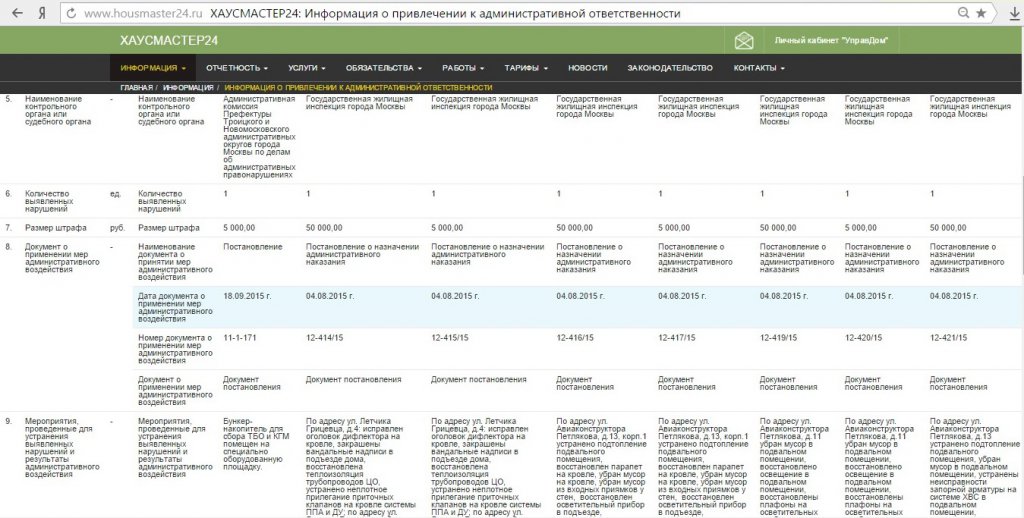The height and width of the screenshot is (518, 1024).
Task: Open Документ постановления for 12-416/15
Action: click(x=584, y=383)
